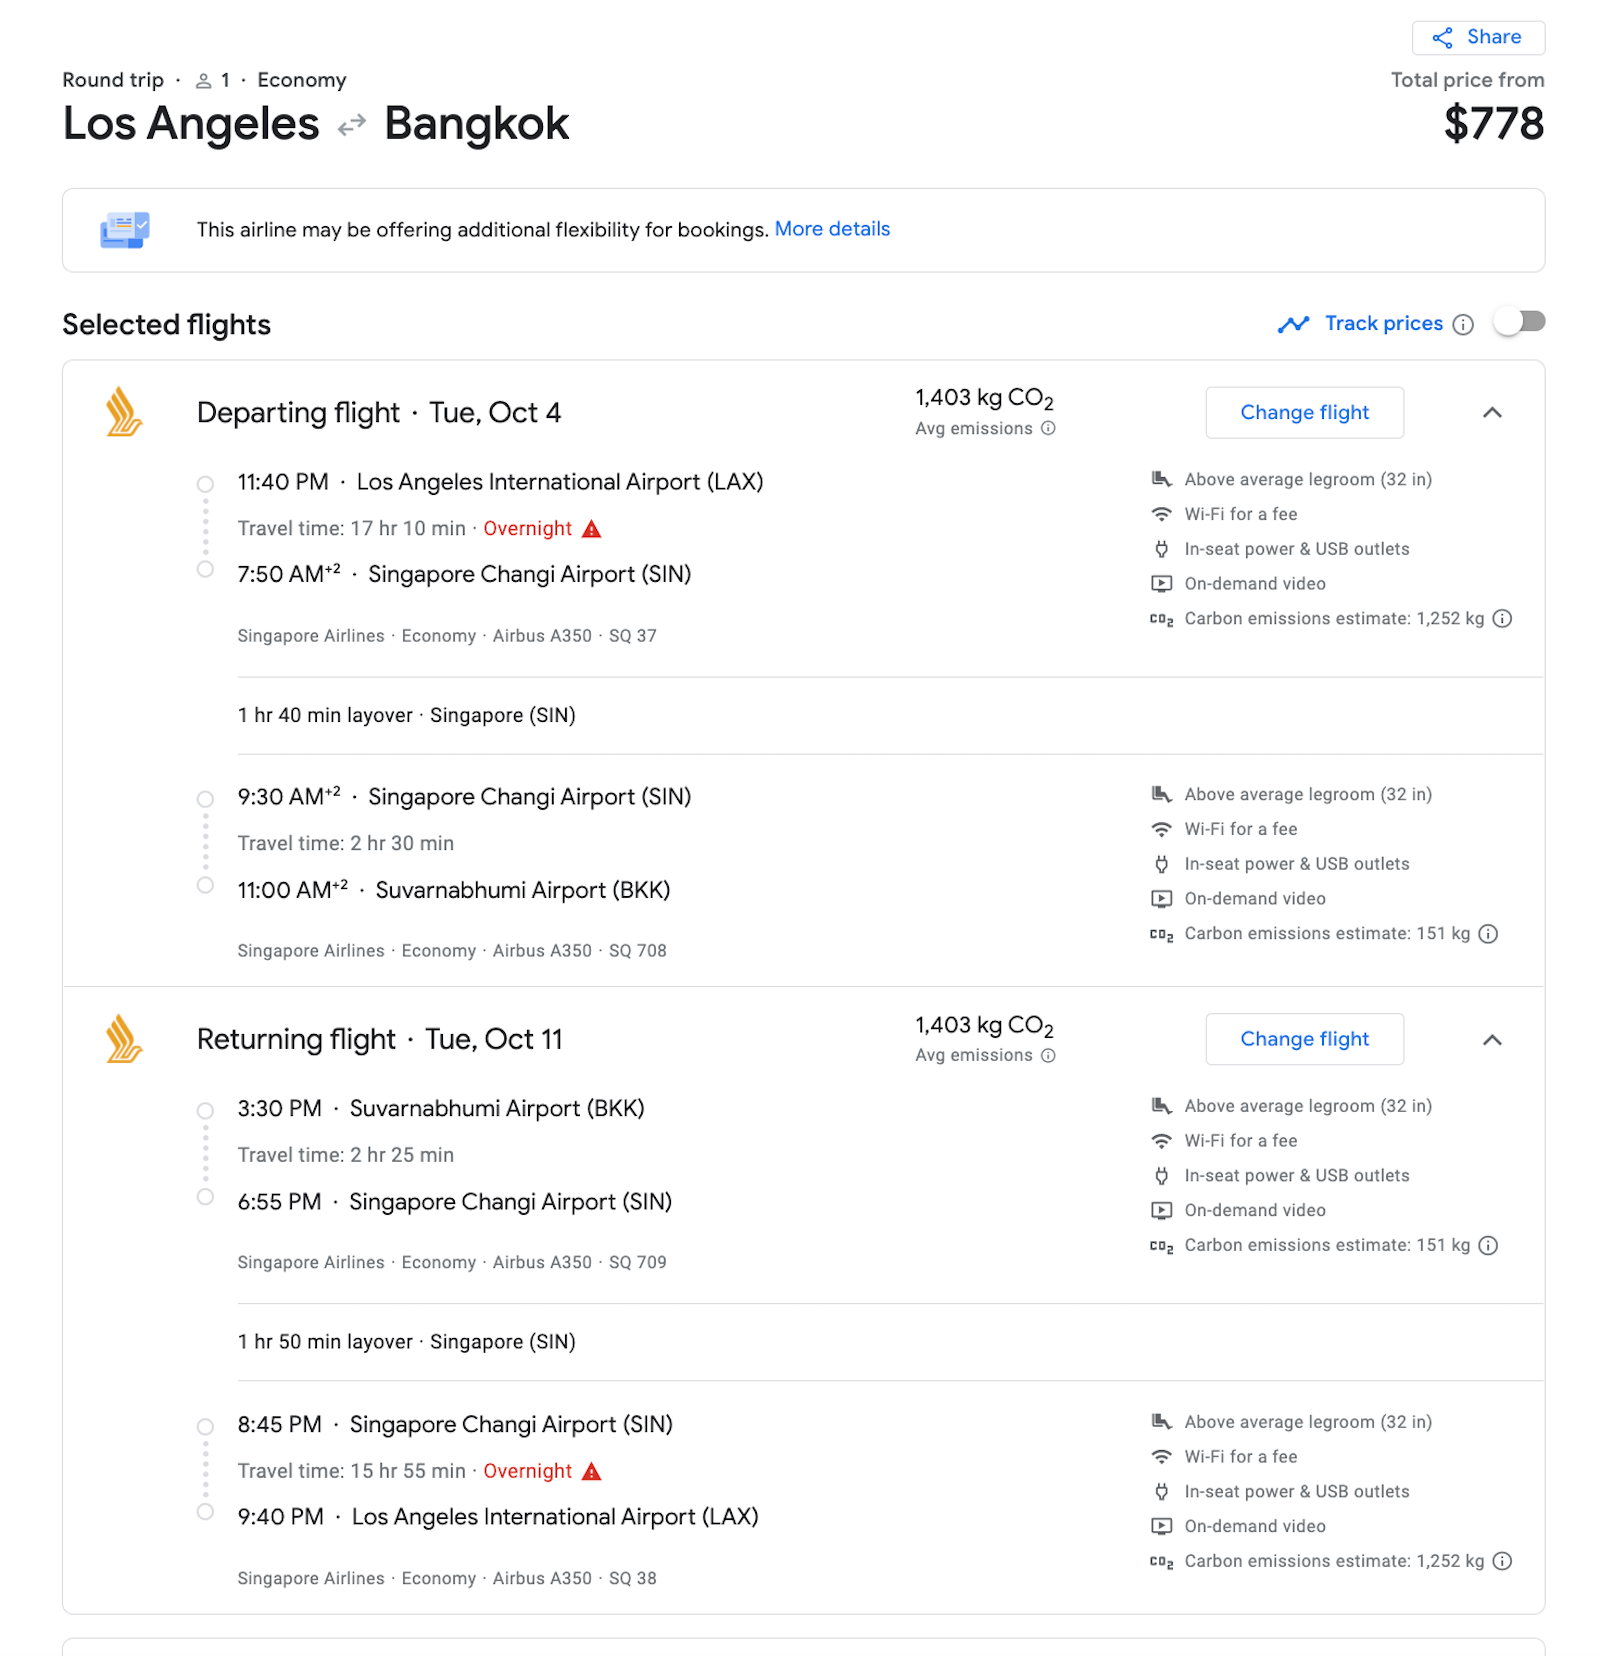The width and height of the screenshot is (1600, 1656).
Task: Click the Wi-Fi icon on the SQ 37 segment
Action: pyautogui.click(x=1161, y=514)
